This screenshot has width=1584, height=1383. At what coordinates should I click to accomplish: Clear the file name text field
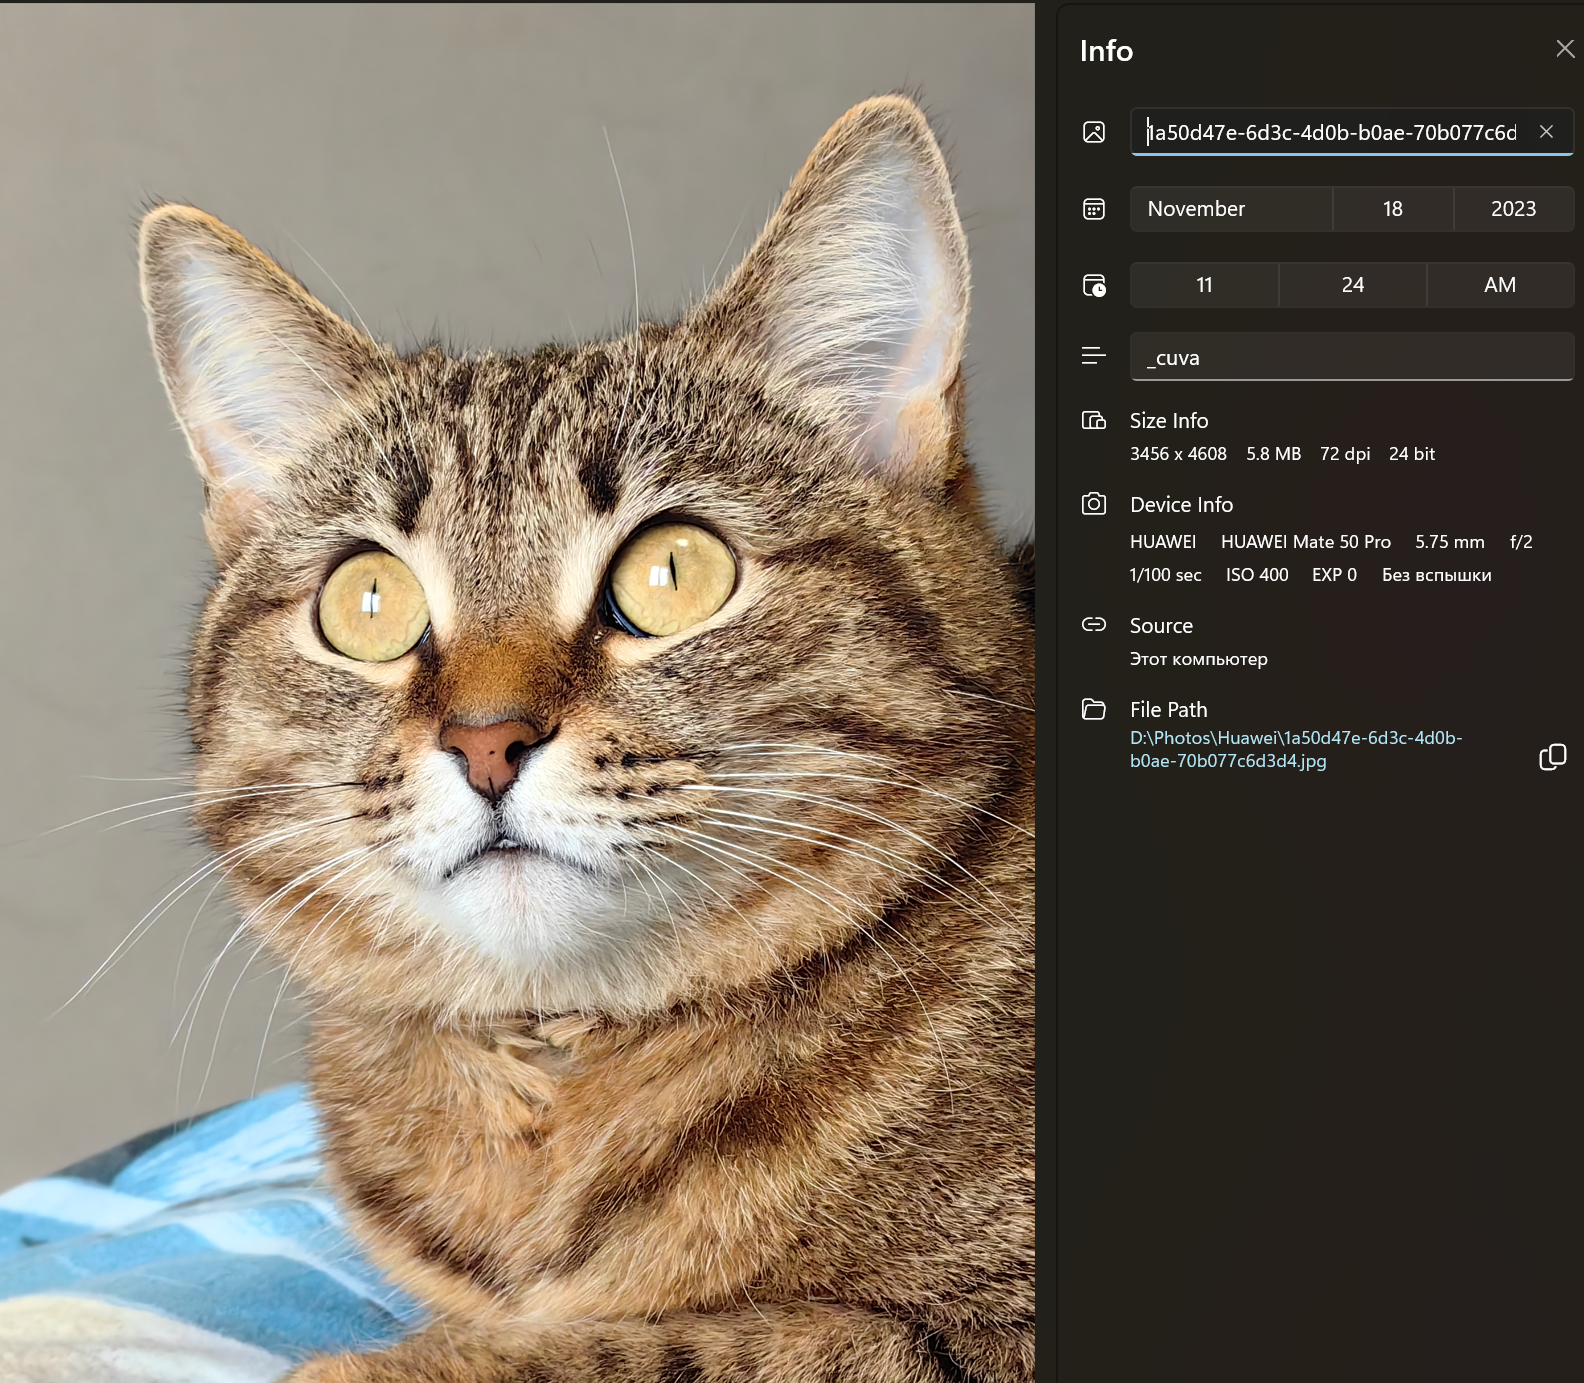[x=1546, y=132]
